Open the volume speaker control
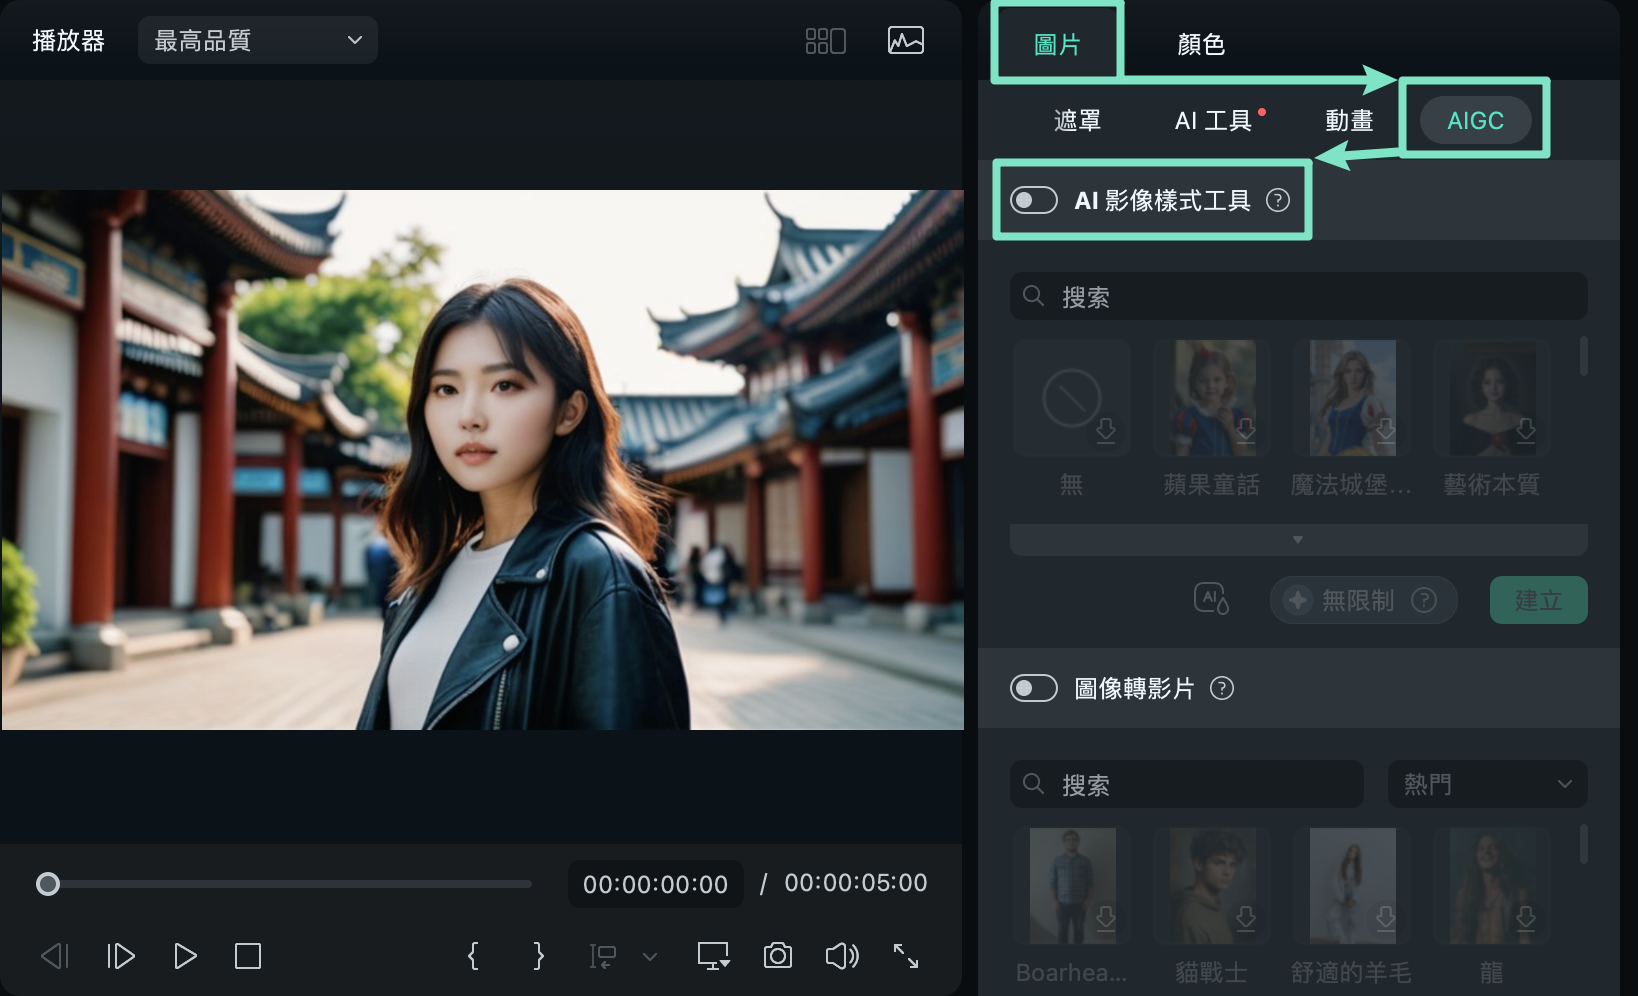 coord(842,956)
